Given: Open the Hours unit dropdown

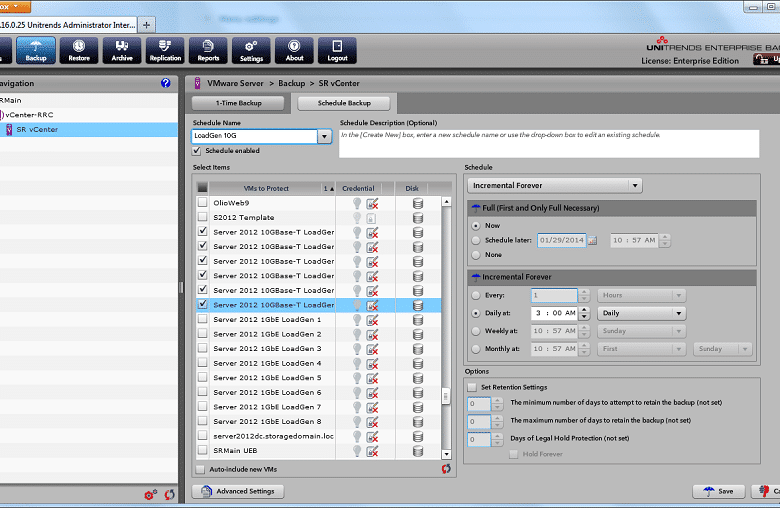Looking at the screenshot, I should click(x=642, y=295).
